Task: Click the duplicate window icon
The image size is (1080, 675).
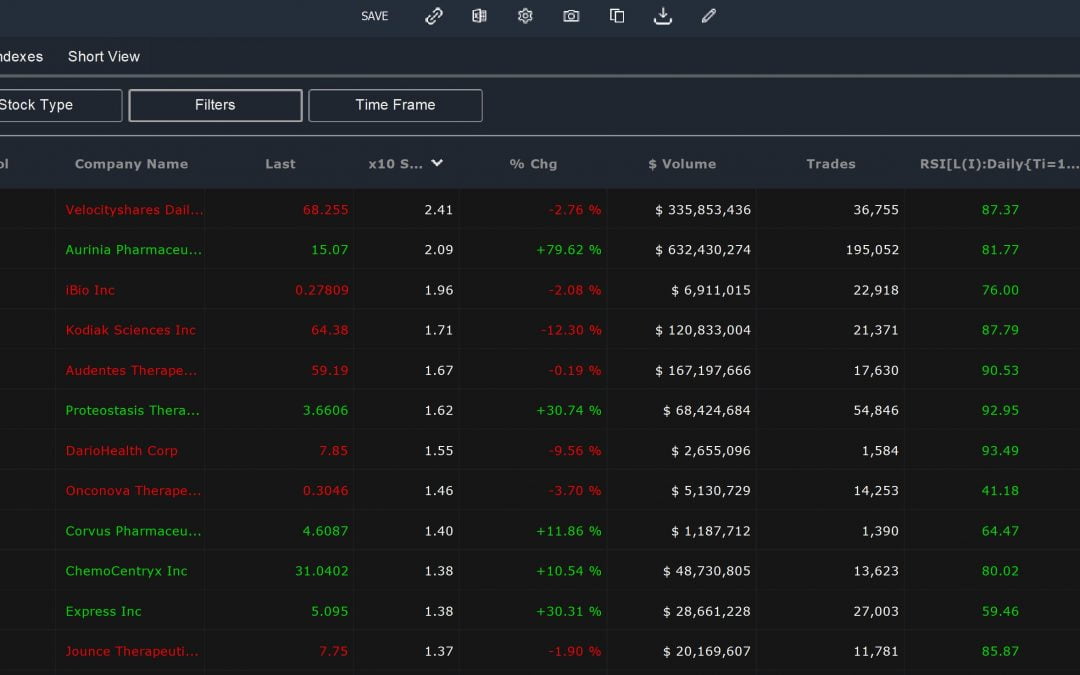Action: coord(617,16)
